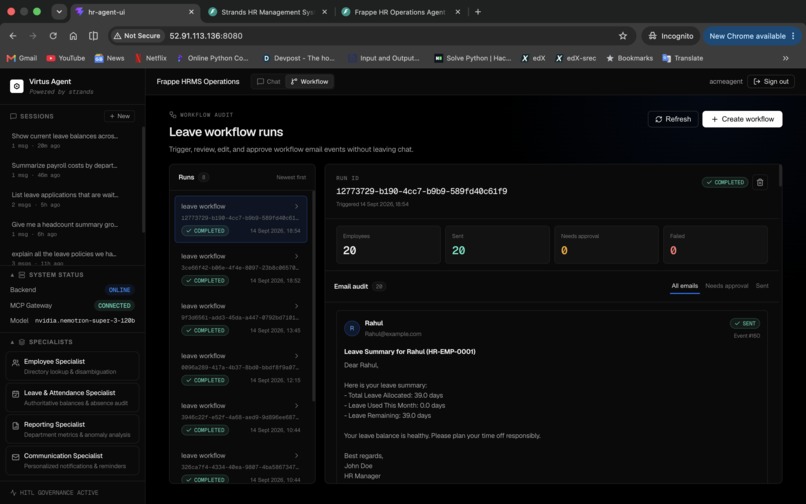Screen dimensions: 806x504
Task: Open Gmail bookmark
Action: tap(22, 58)
